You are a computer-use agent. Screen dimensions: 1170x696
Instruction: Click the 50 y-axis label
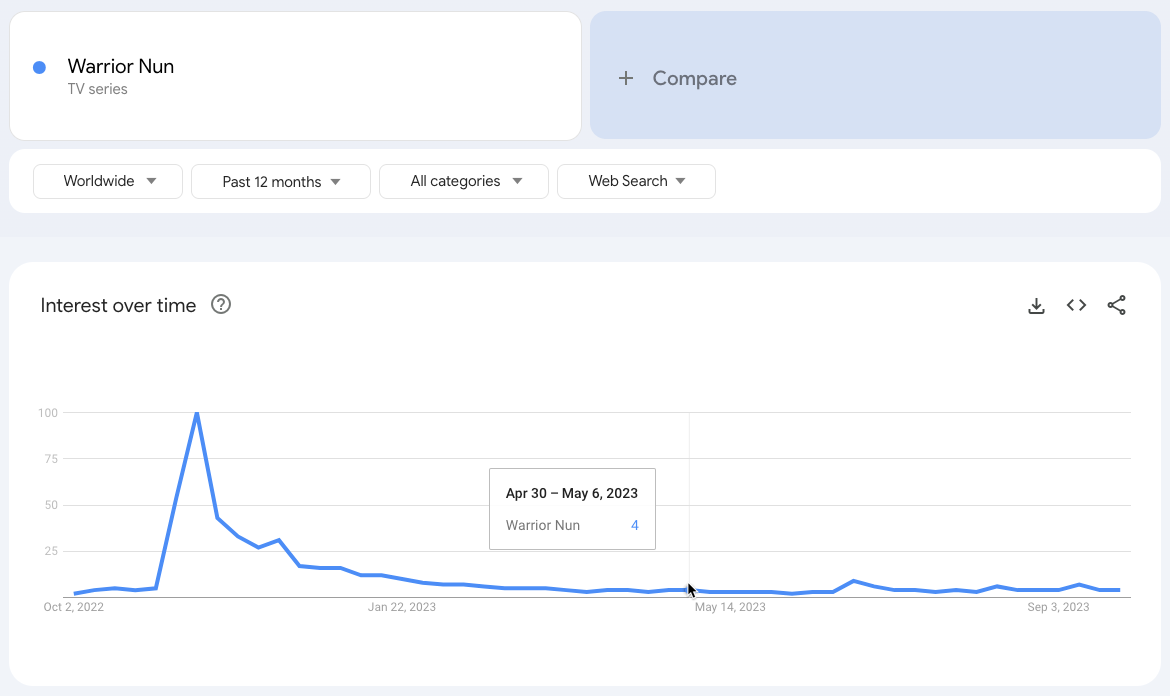point(51,505)
